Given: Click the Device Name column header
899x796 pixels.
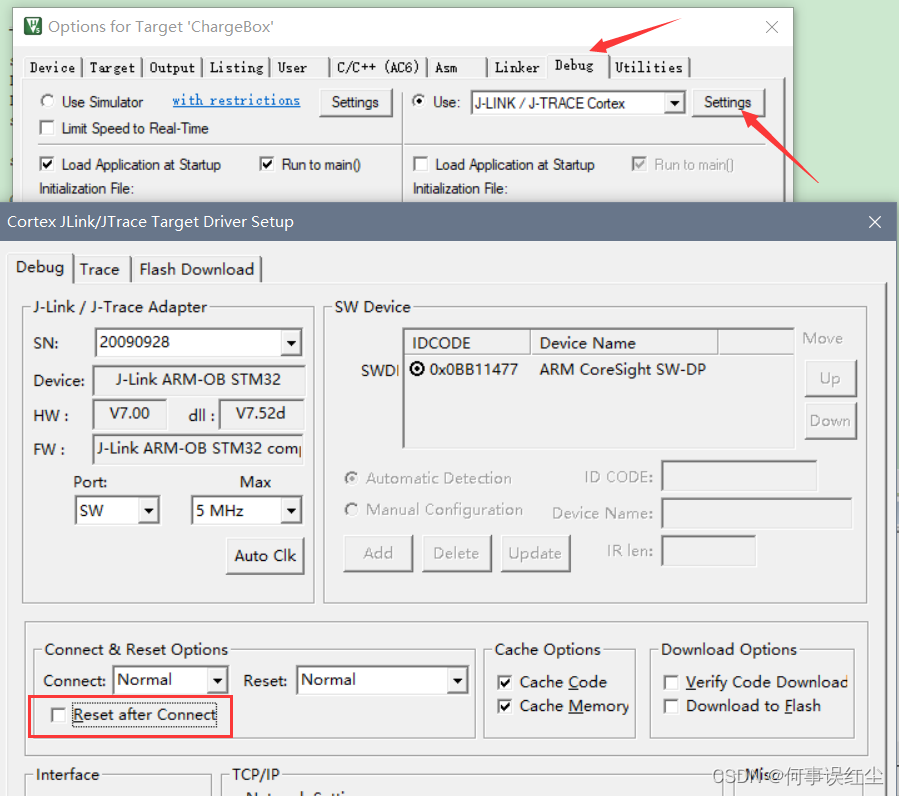Looking at the screenshot, I should click(x=624, y=342).
